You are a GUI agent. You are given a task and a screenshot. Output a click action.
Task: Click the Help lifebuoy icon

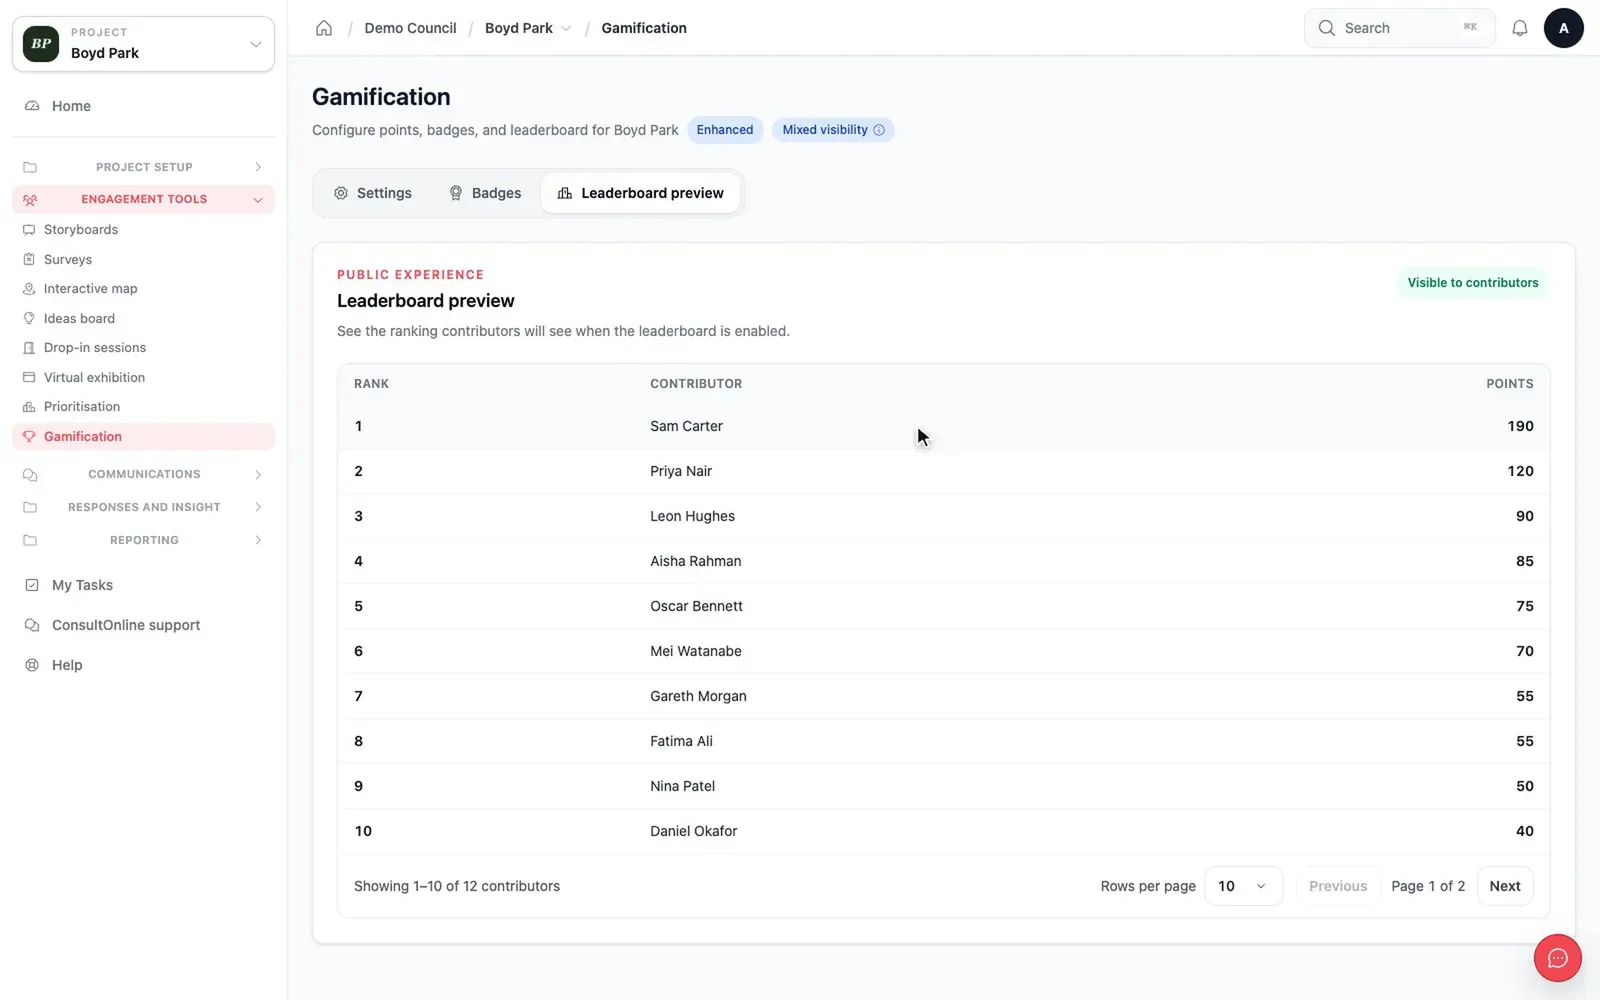pyautogui.click(x=32, y=665)
